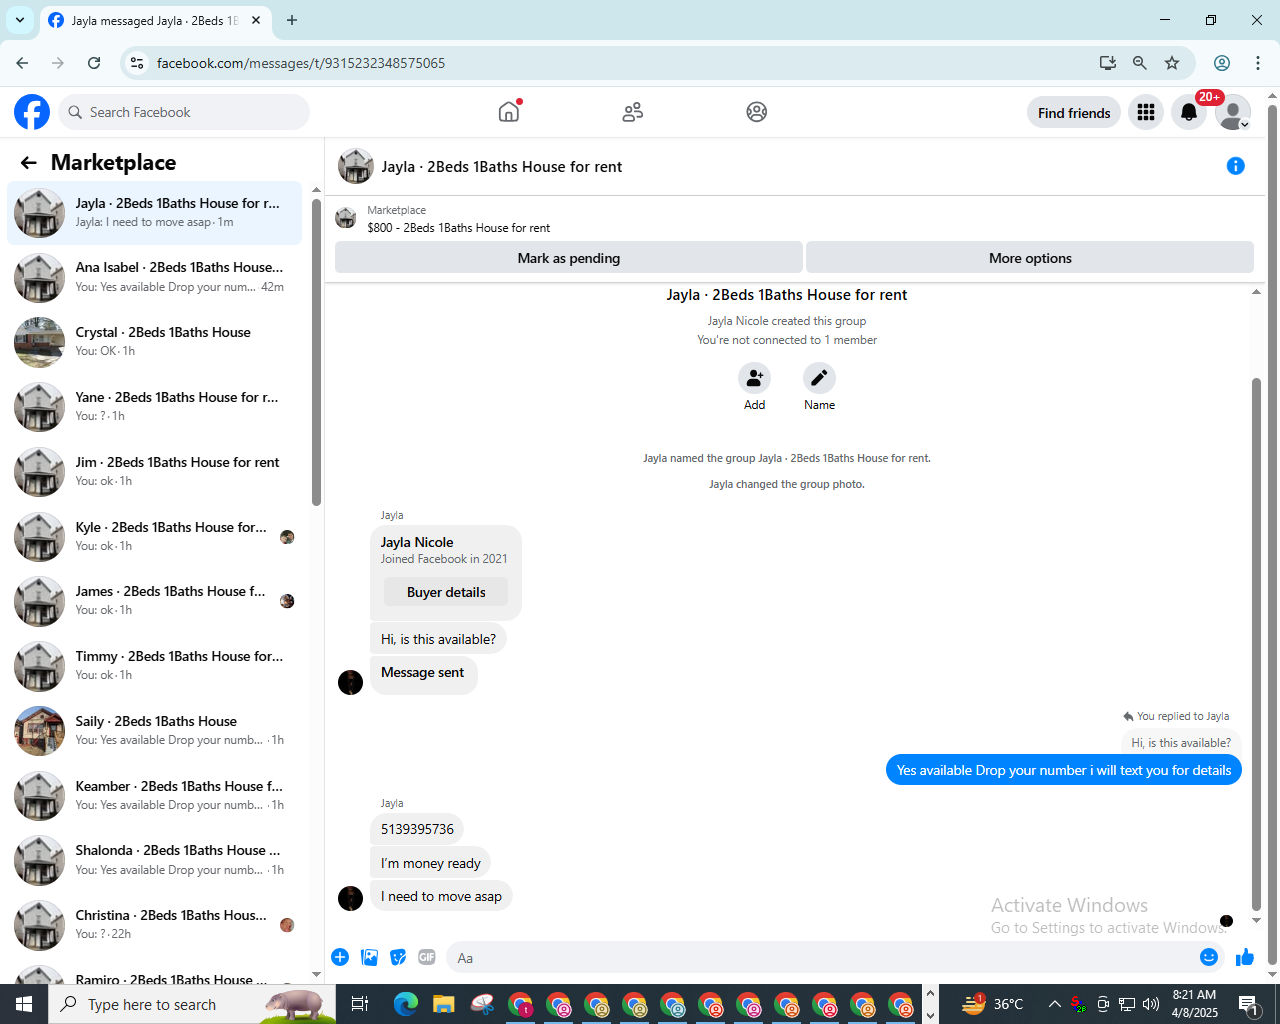Select Shalonda conversation

pyautogui.click(x=154, y=860)
